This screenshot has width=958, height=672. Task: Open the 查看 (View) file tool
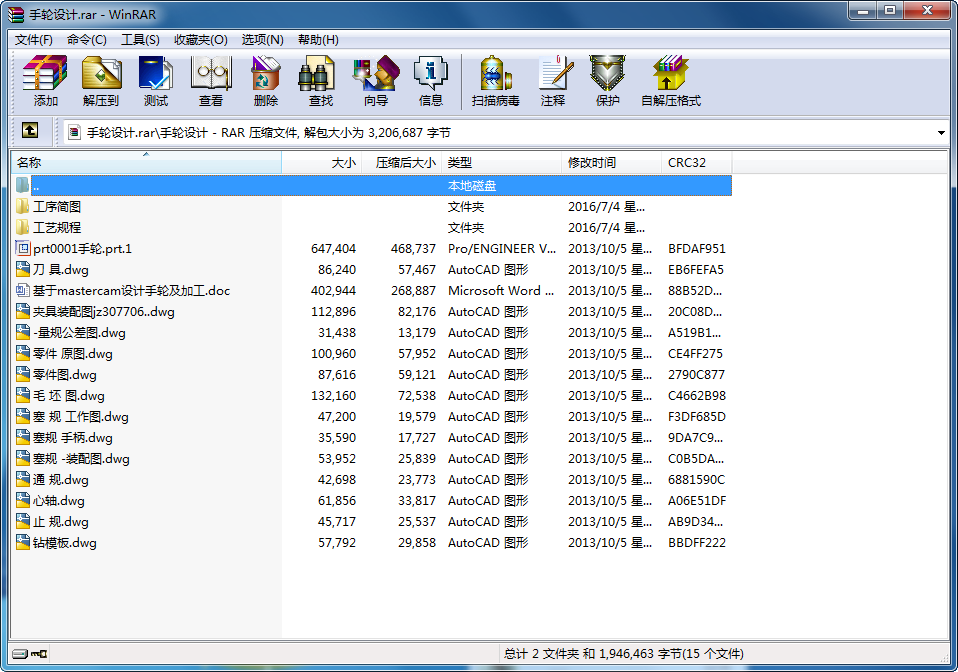(x=211, y=80)
